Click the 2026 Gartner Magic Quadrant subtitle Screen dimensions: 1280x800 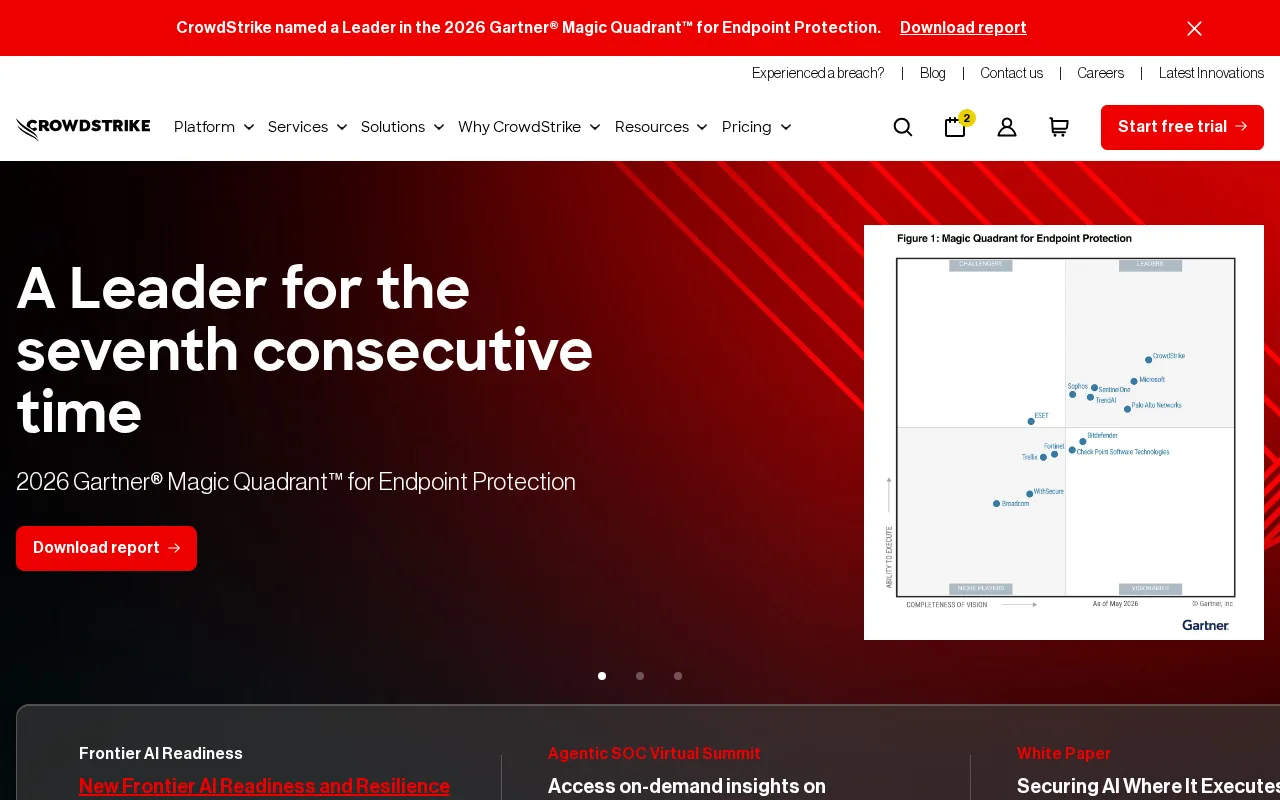296,482
